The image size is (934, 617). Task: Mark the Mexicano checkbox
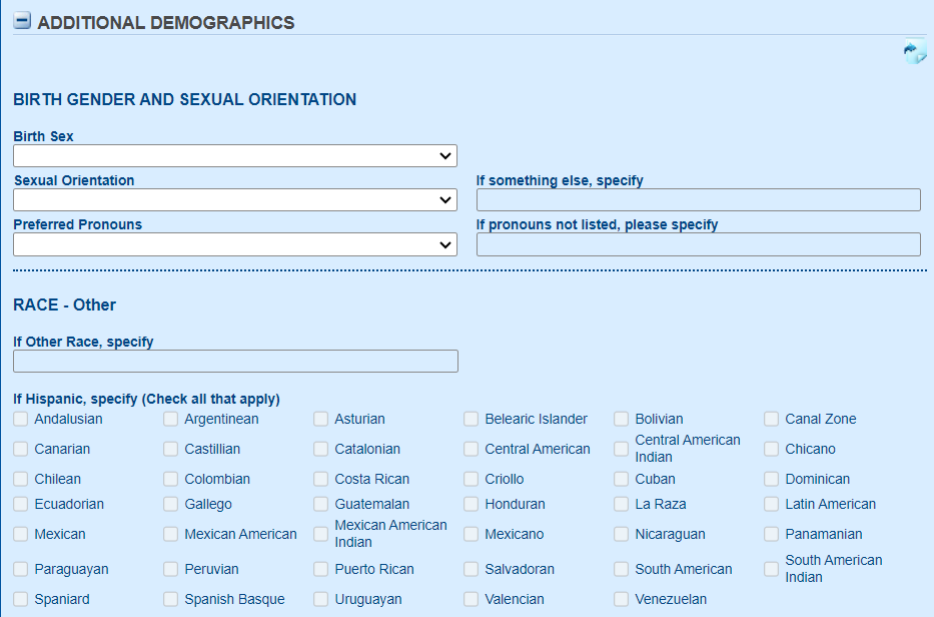(471, 534)
